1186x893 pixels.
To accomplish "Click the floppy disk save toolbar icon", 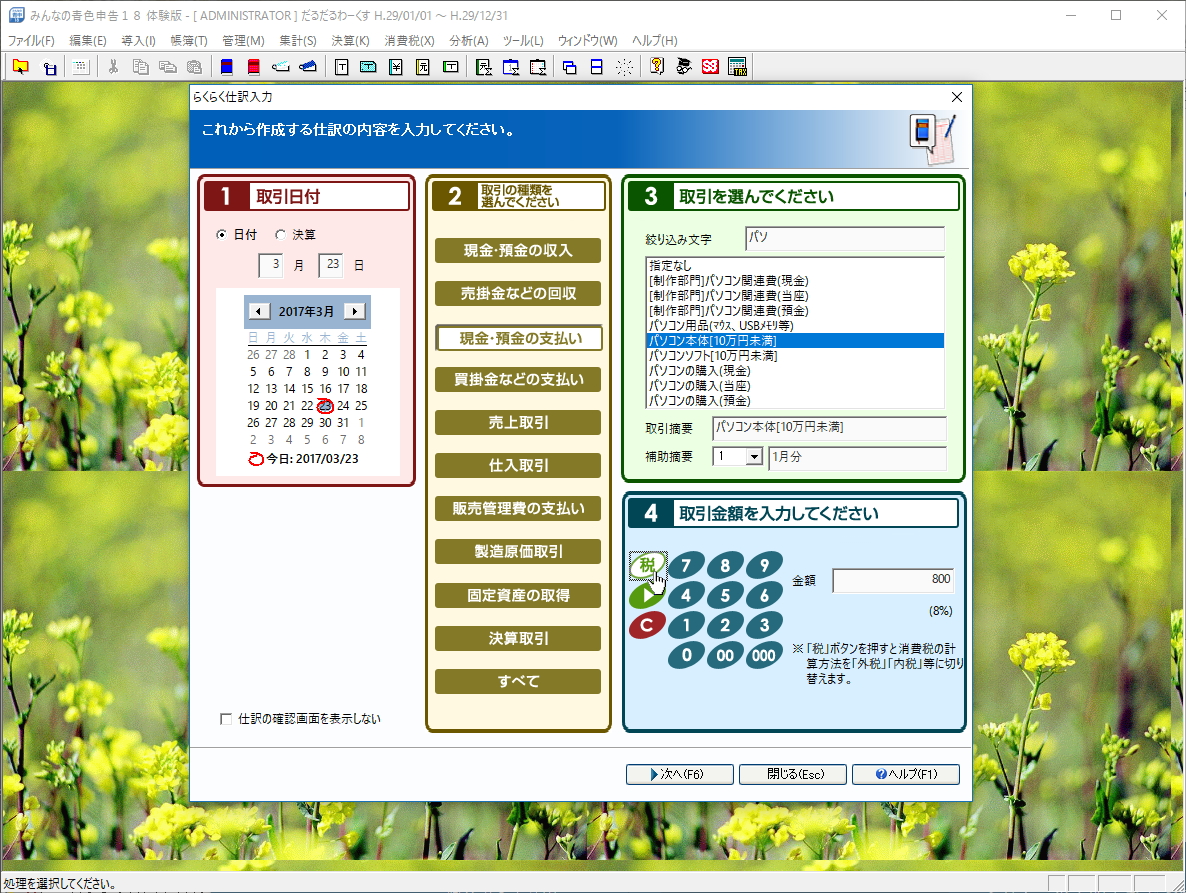I will (49, 67).
